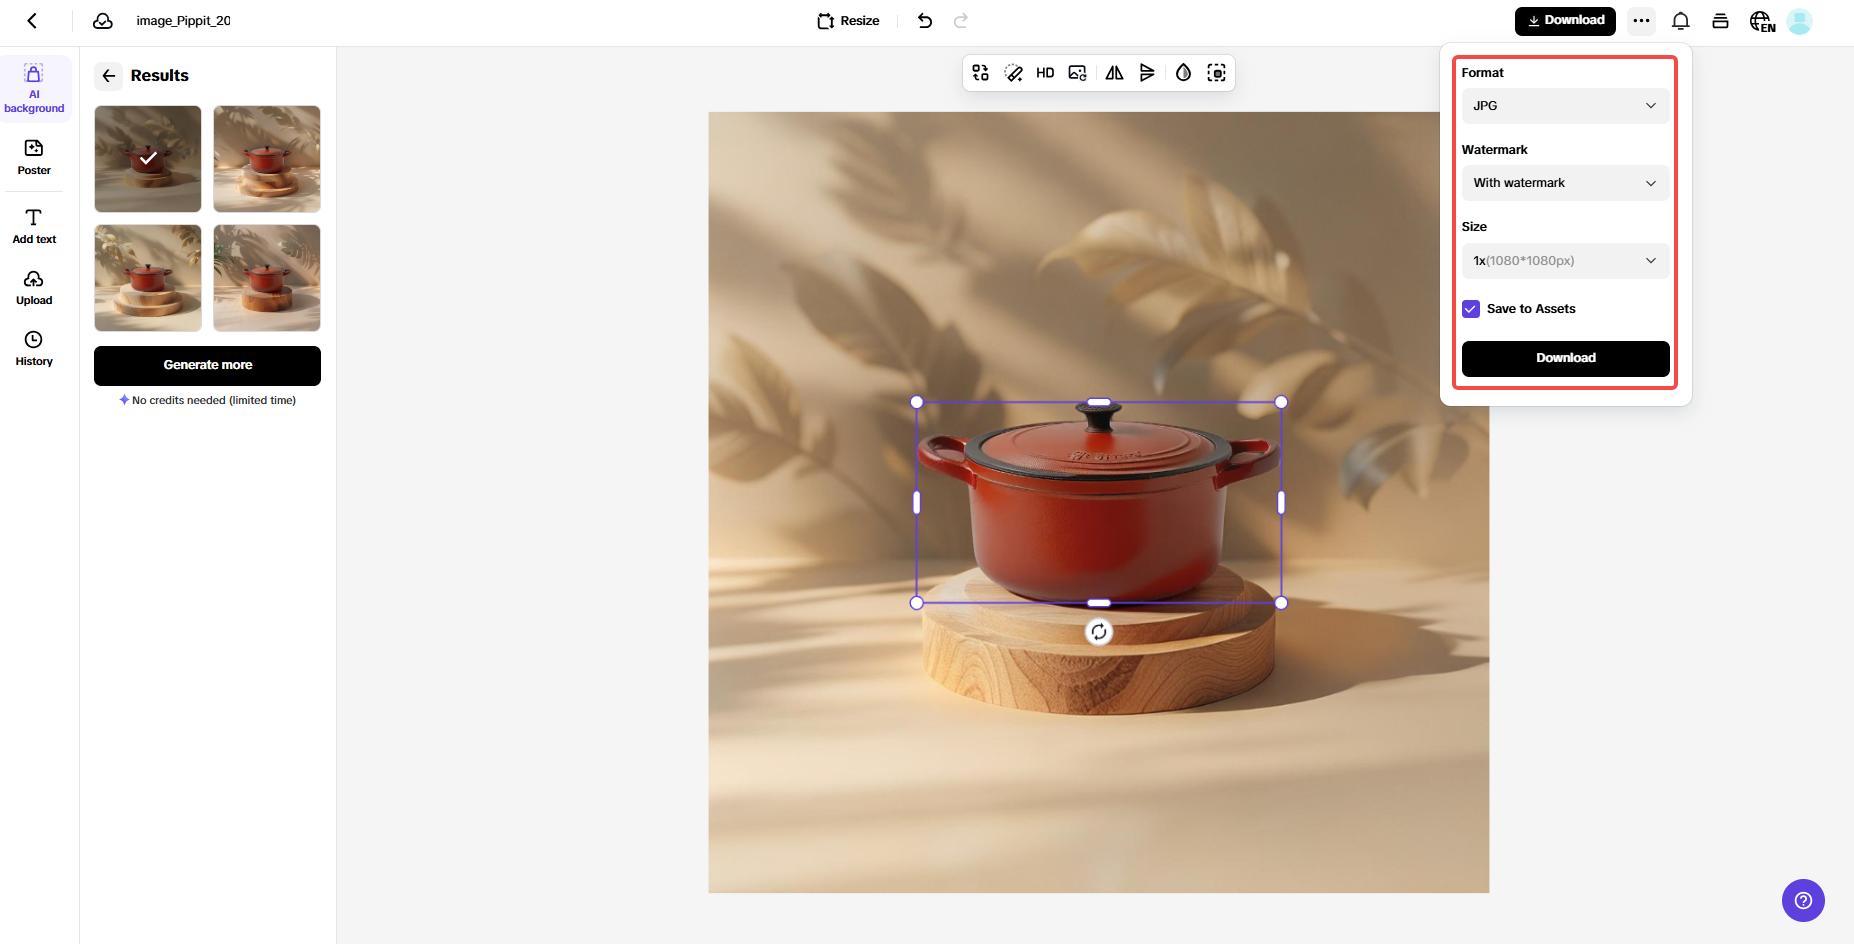Screen dimensions: 1854x944
Task: Undo the last action
Action: tap(925, 21)
